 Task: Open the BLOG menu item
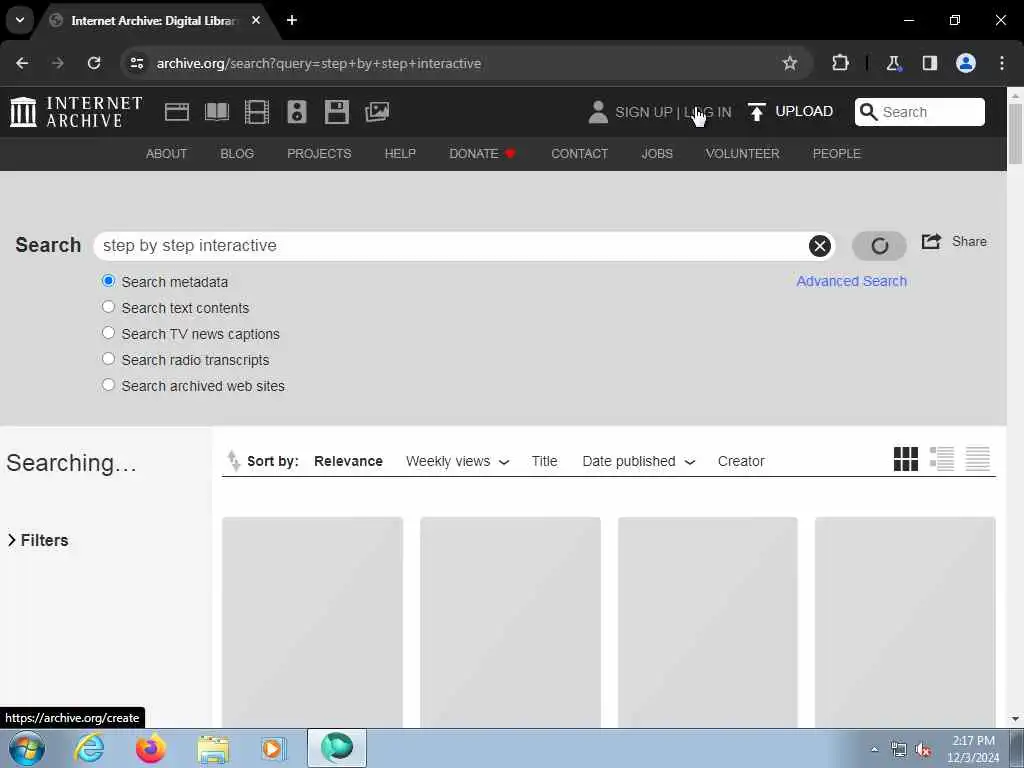click(237, 153)
